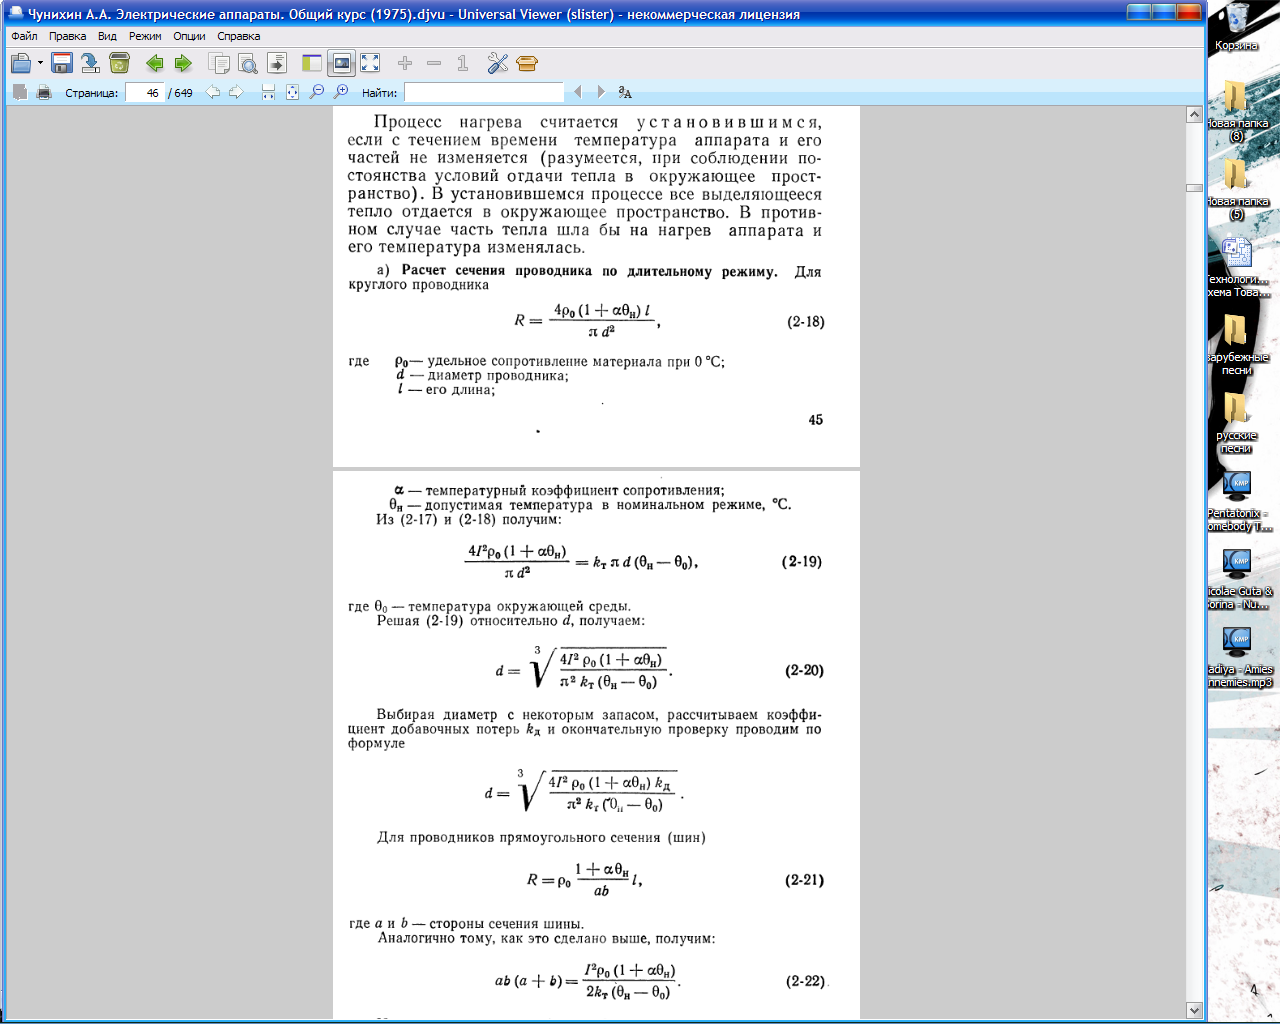Select Pentatonix media file on desktop
Viewport: 1280px width, 1024px height.
(1238, 500)
